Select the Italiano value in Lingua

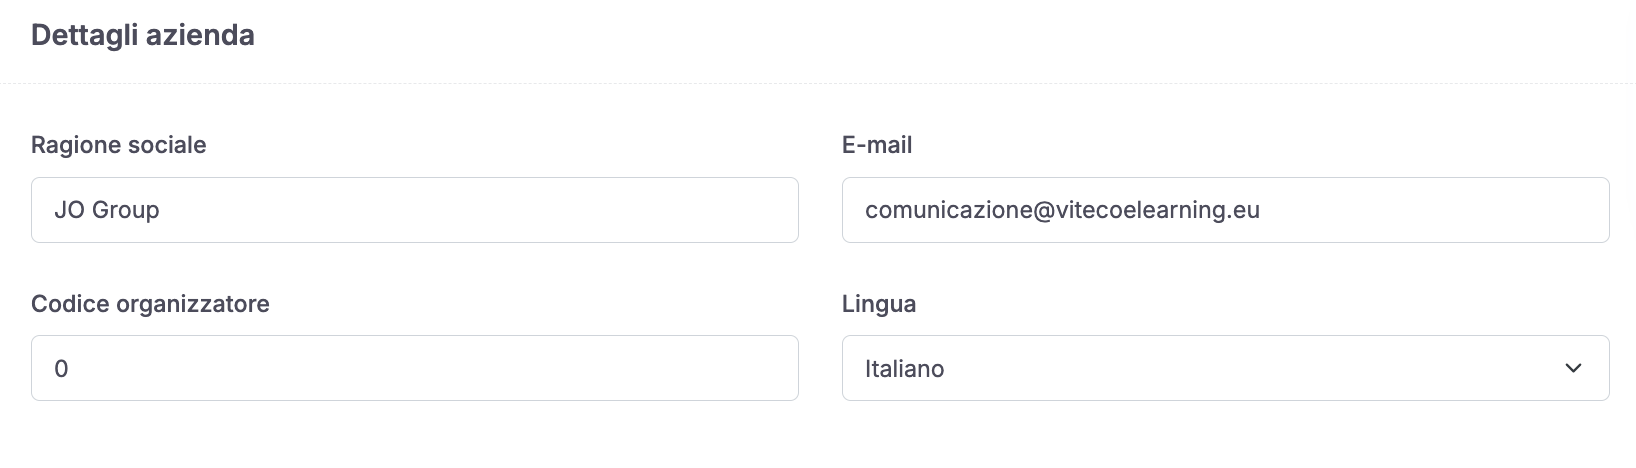point(905,369)
